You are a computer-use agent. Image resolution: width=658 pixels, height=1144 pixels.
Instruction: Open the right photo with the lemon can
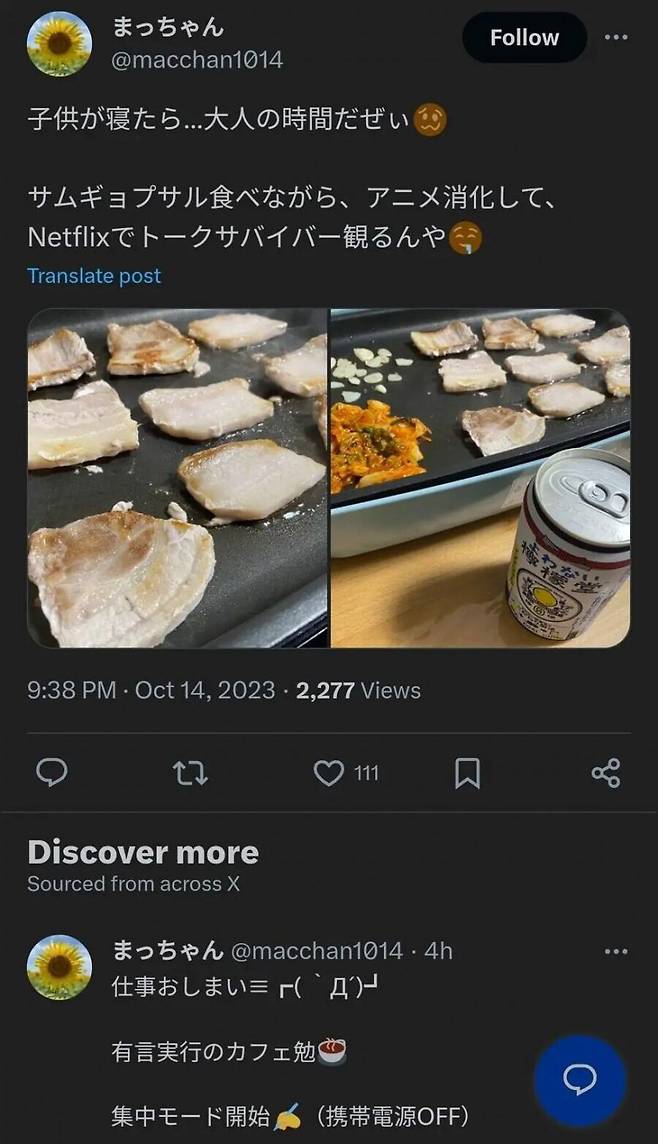point(480,478)
